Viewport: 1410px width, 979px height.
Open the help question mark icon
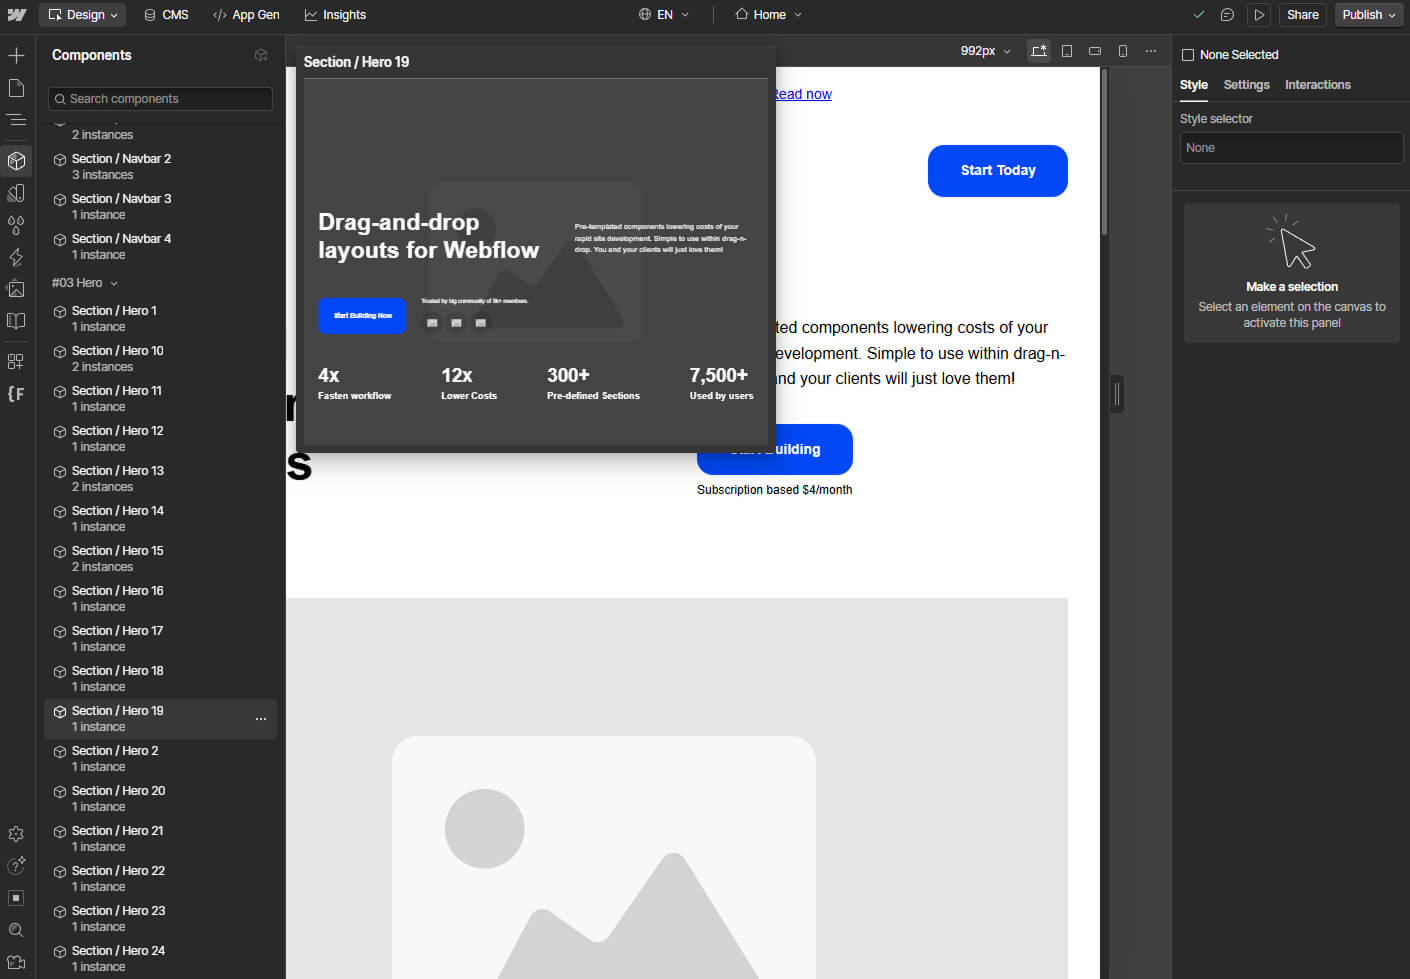coord(16,866)
